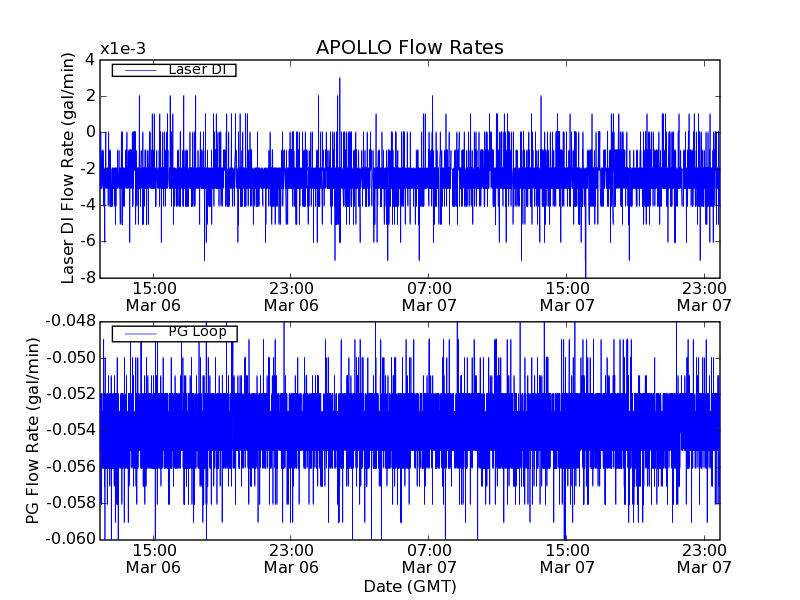Screen dimensions: 800x600
Task: Select the "-0.058" PG axis tick
Action: pos(70,503)
